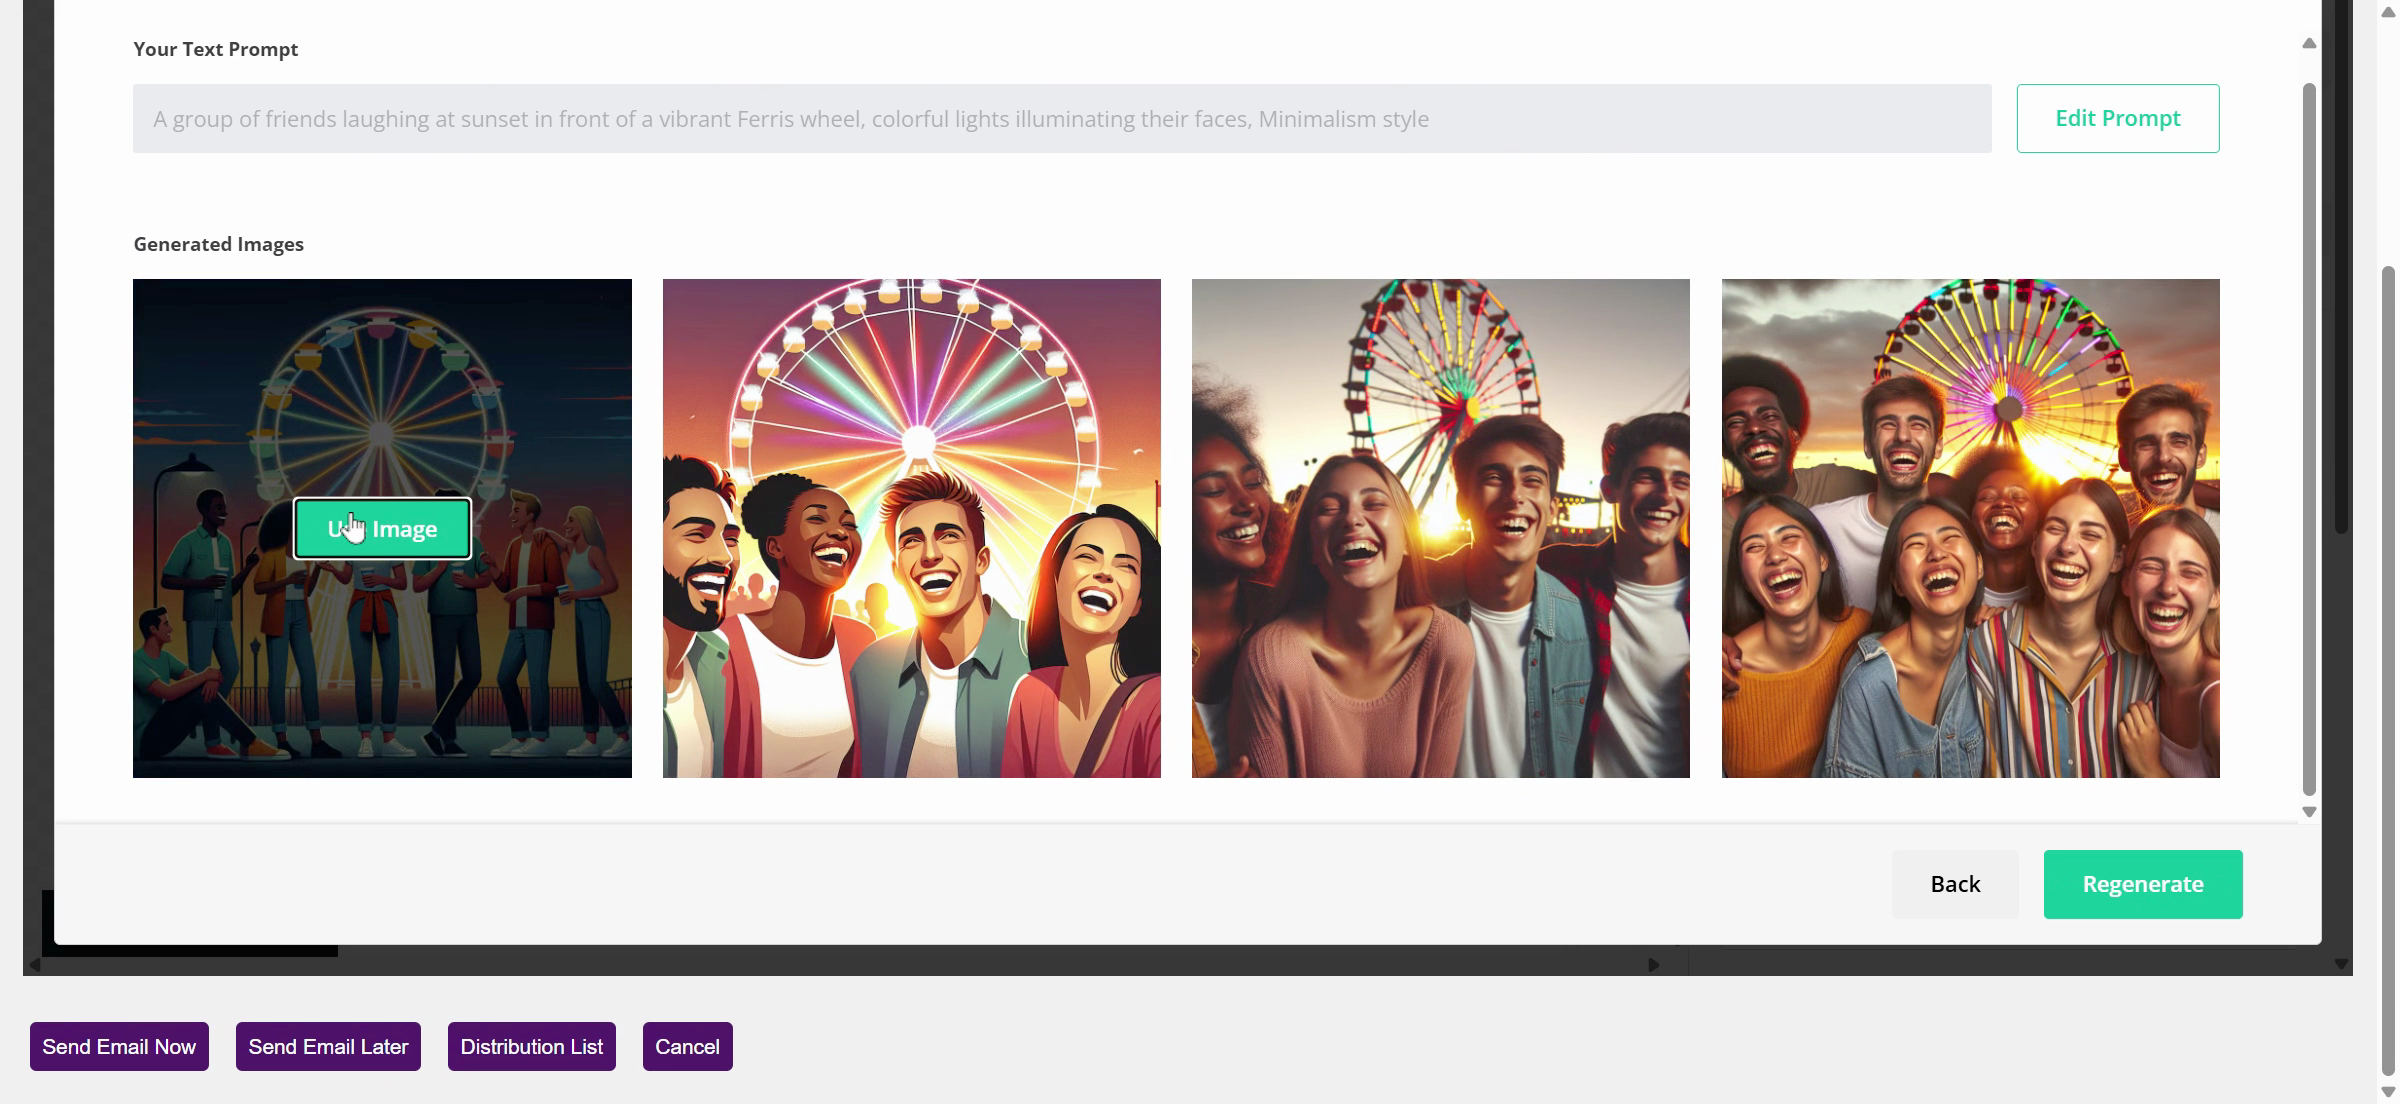Viewport: 2400px width, 1104px height.
Task: Click horizontal scrollbar right arrow
Action: 1654,965
